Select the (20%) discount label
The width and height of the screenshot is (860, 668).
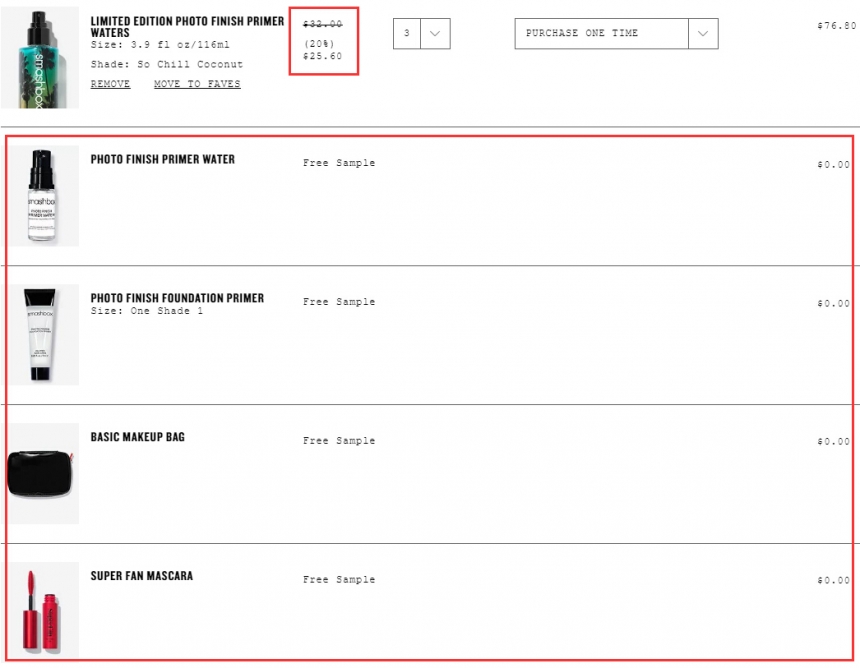(319, 44)
